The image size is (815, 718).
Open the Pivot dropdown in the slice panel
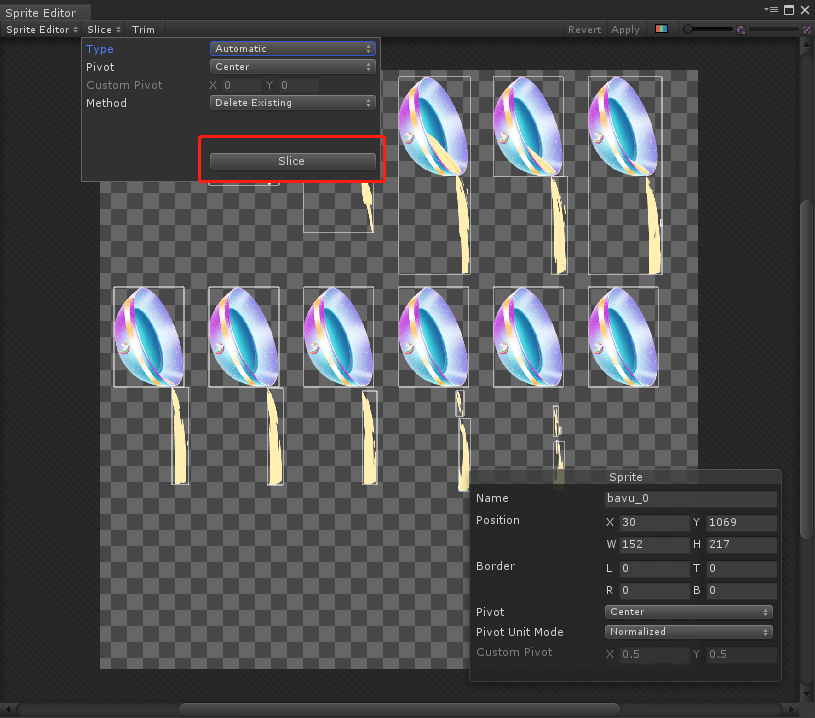coord(292,66)
